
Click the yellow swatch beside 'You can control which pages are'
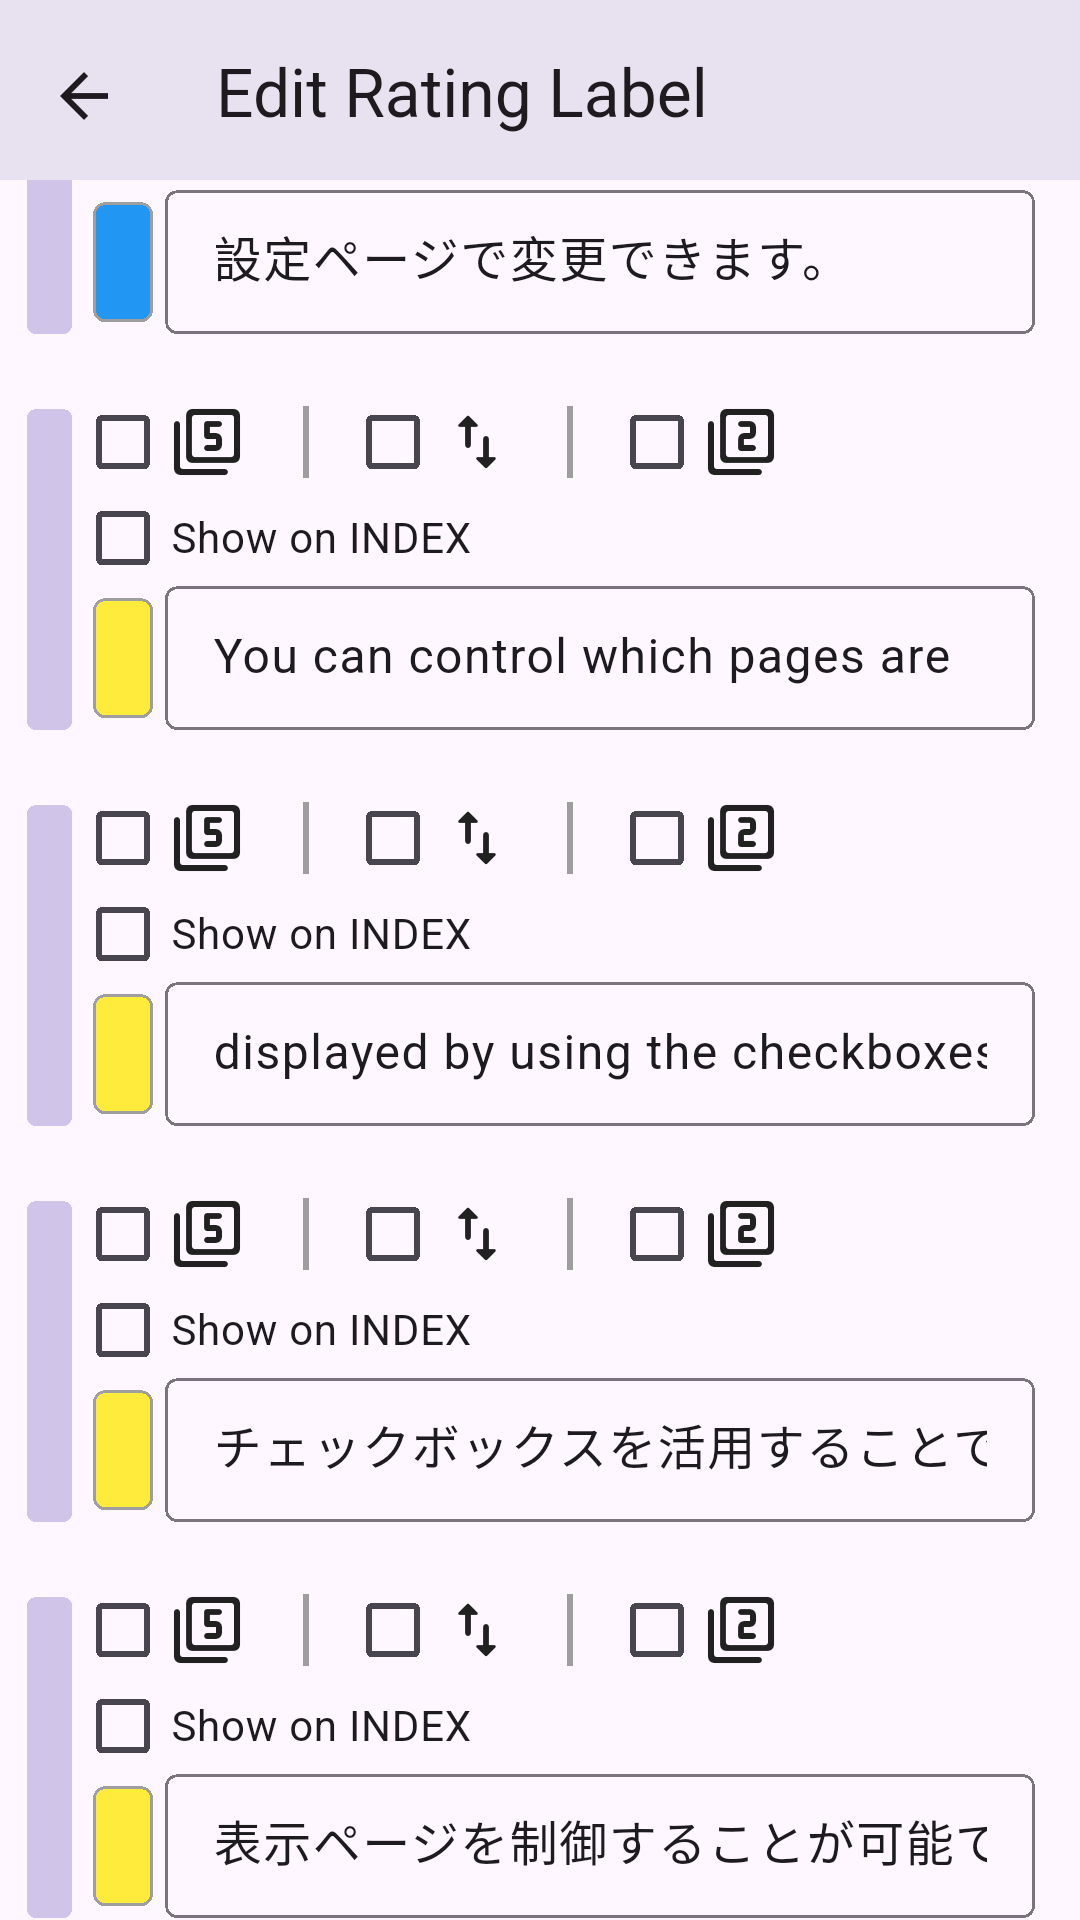122,657
